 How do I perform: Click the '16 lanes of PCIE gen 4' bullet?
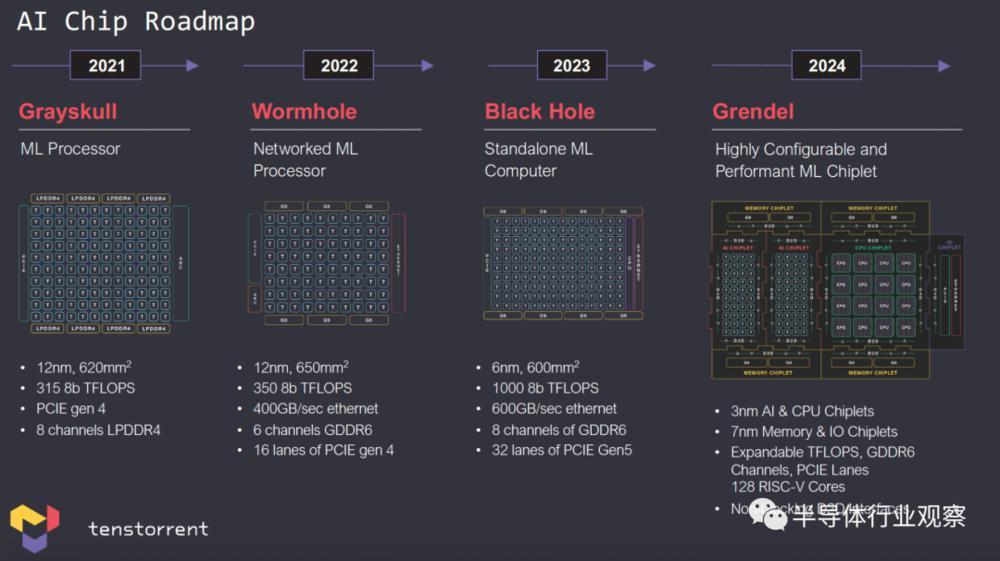click(x=323, y=450)
